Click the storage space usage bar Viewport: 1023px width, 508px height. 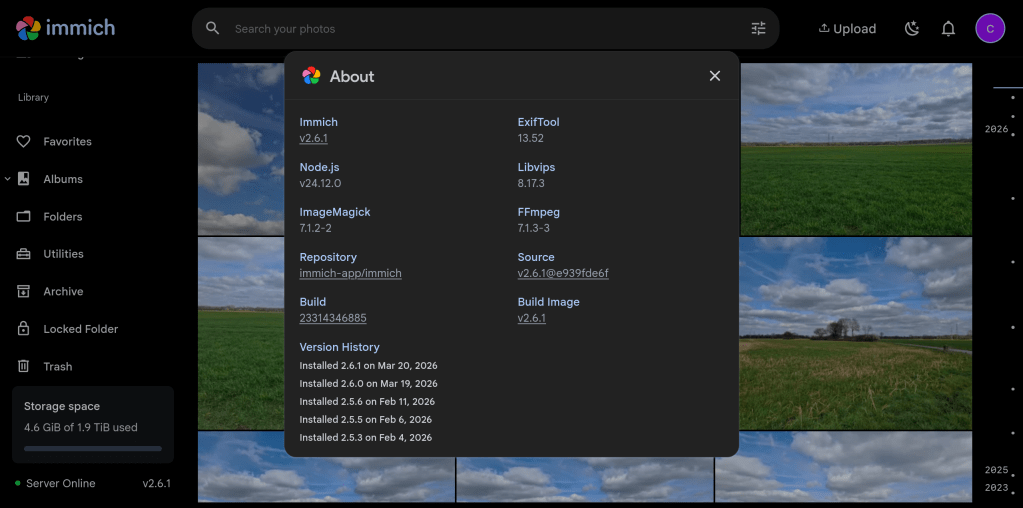pos(92,448)
